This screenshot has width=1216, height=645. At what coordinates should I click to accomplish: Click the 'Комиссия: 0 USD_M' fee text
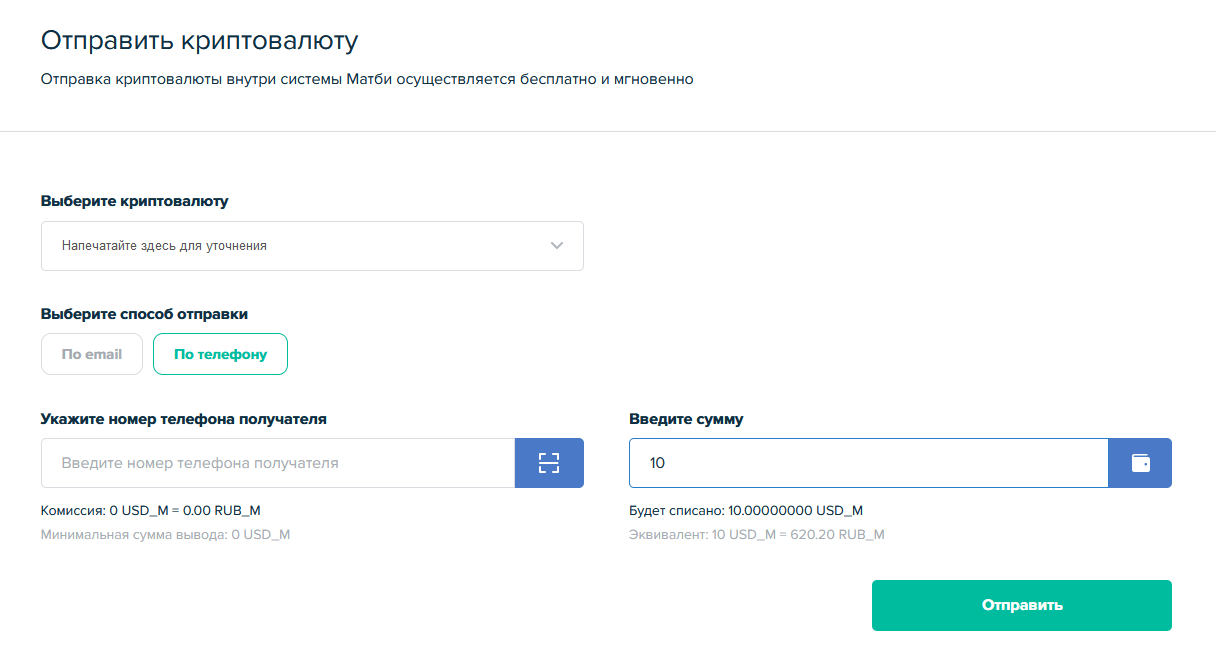coord(150,510)
